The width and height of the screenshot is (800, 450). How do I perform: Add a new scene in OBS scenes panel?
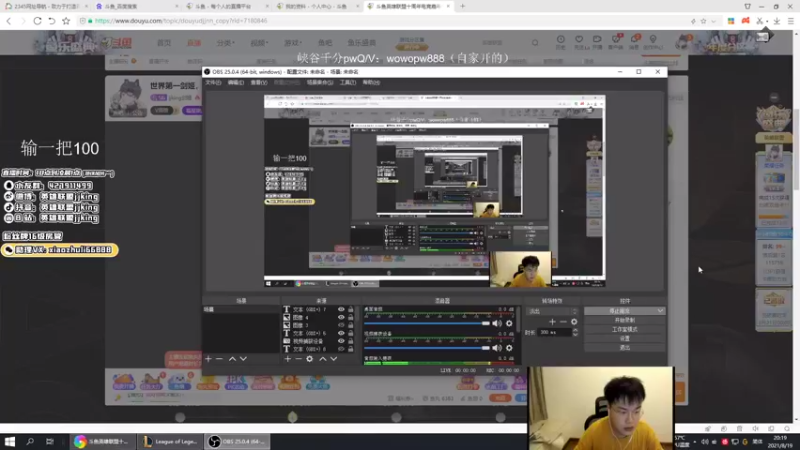tap(208, 359)
